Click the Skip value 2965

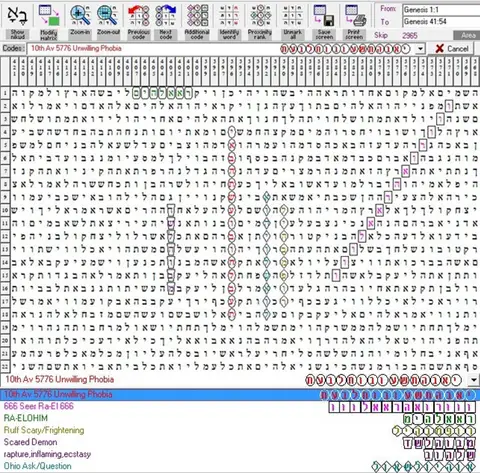[x=410, y=36]
